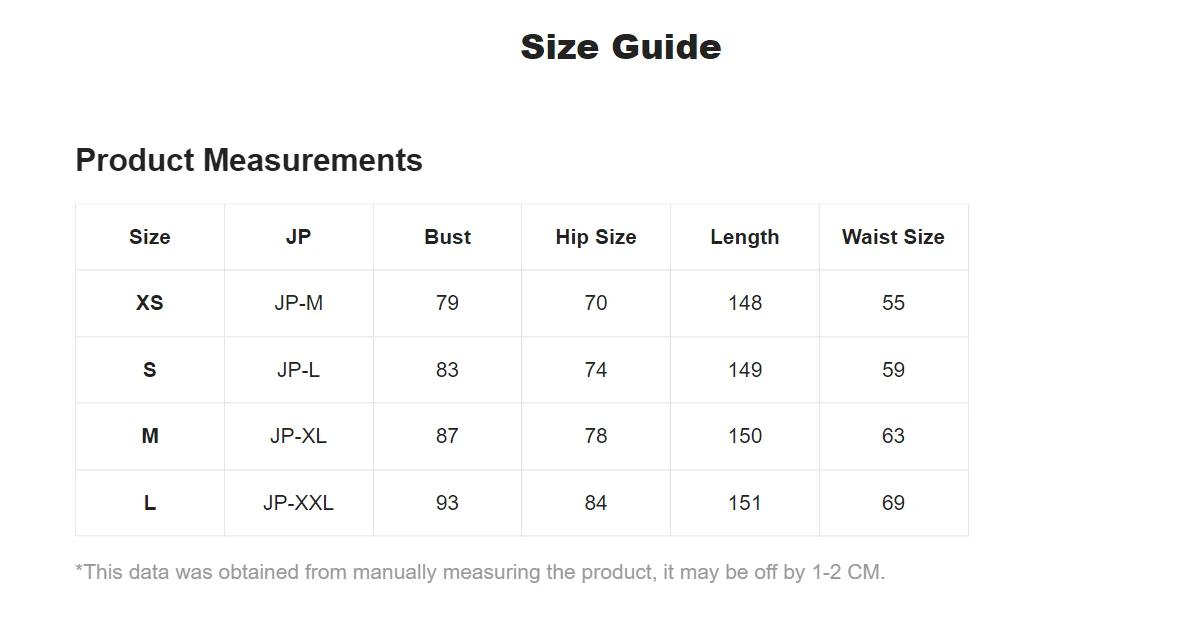Click the Waist Size column header
Screen dimensions: 1204x621
(893, 237)
